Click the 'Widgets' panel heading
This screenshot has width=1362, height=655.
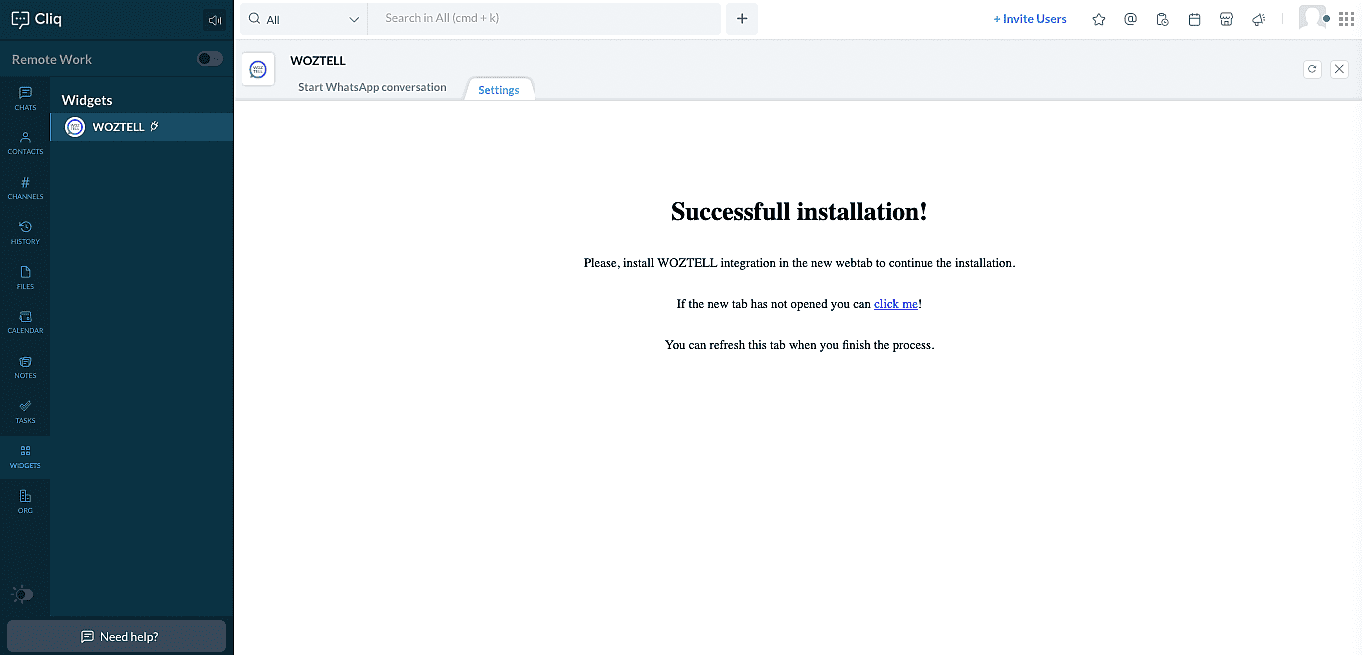[87, 100]
